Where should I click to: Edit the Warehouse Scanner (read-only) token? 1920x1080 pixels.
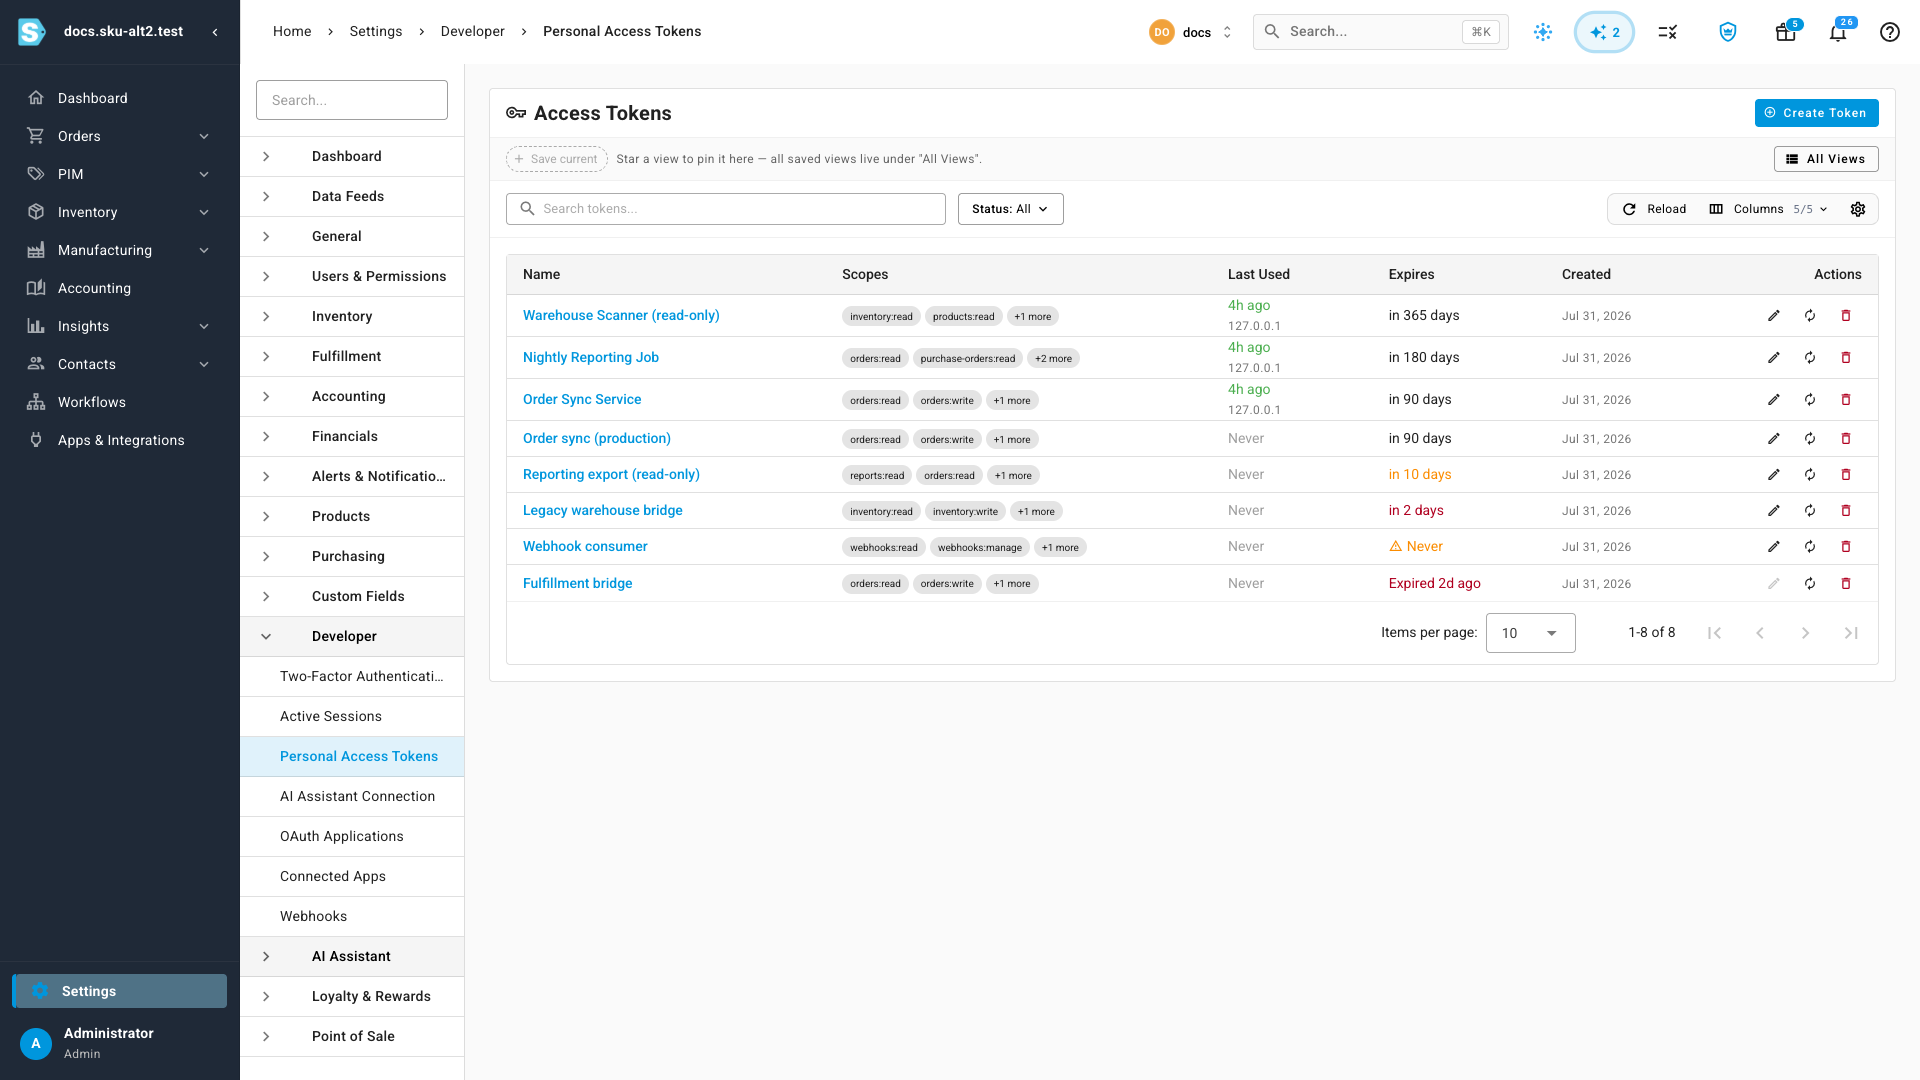tap(1773, 316)
